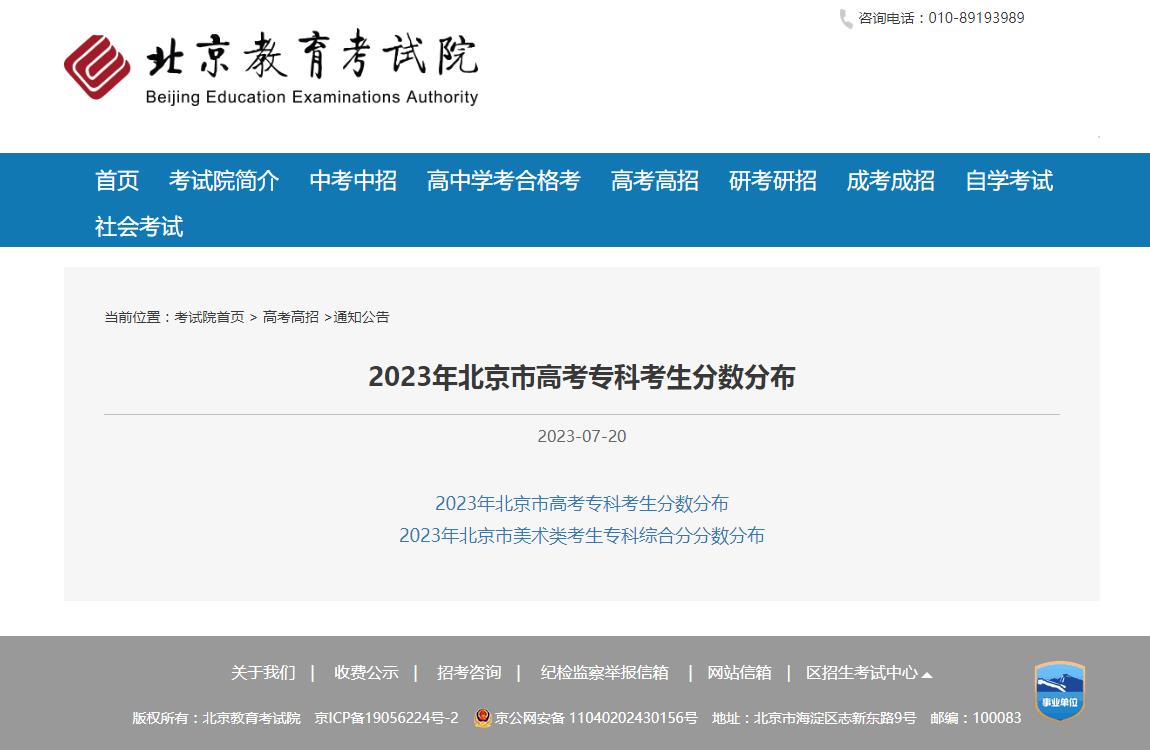
Task: Open the 2023年北京市美术类考生专科综合分分数分布 link
Action: click(x=582, y=536)
